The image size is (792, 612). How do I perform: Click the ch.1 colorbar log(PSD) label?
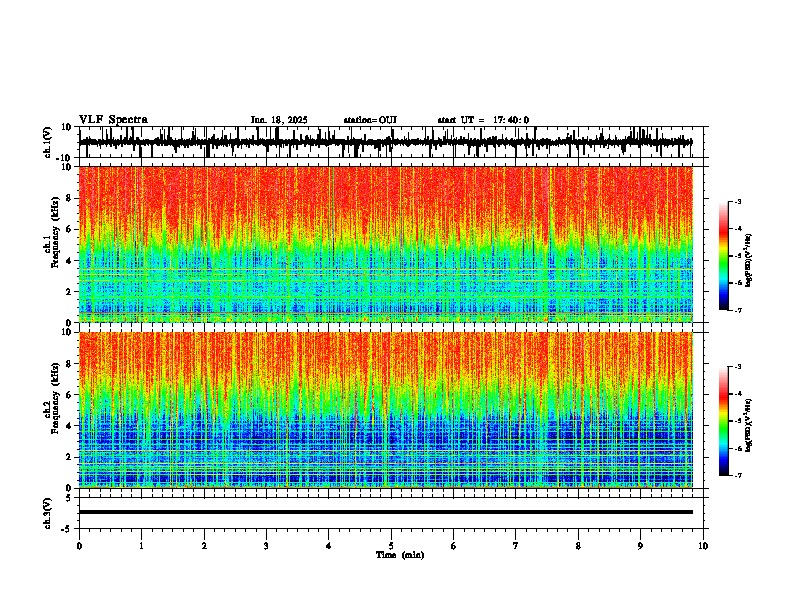coord(749,261)
